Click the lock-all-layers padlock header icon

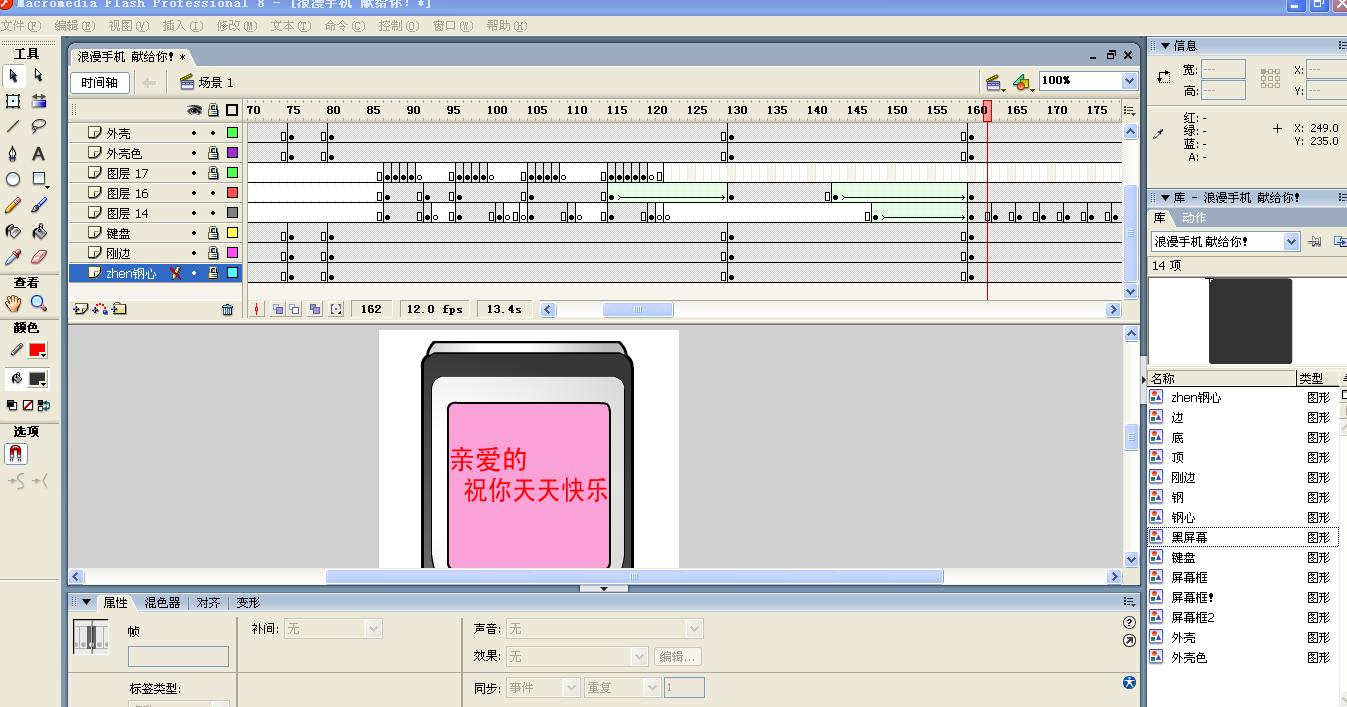pyautogui.click(x=213, y=110)
